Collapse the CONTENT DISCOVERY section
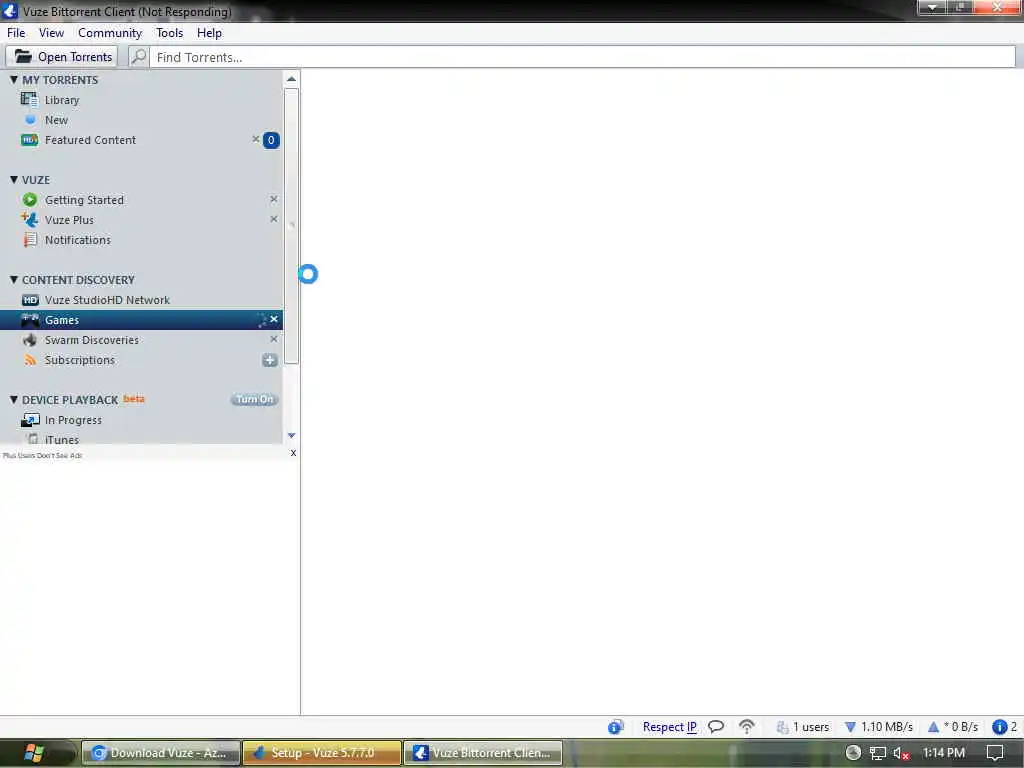 pyautogui.click(x=14, y=280)
